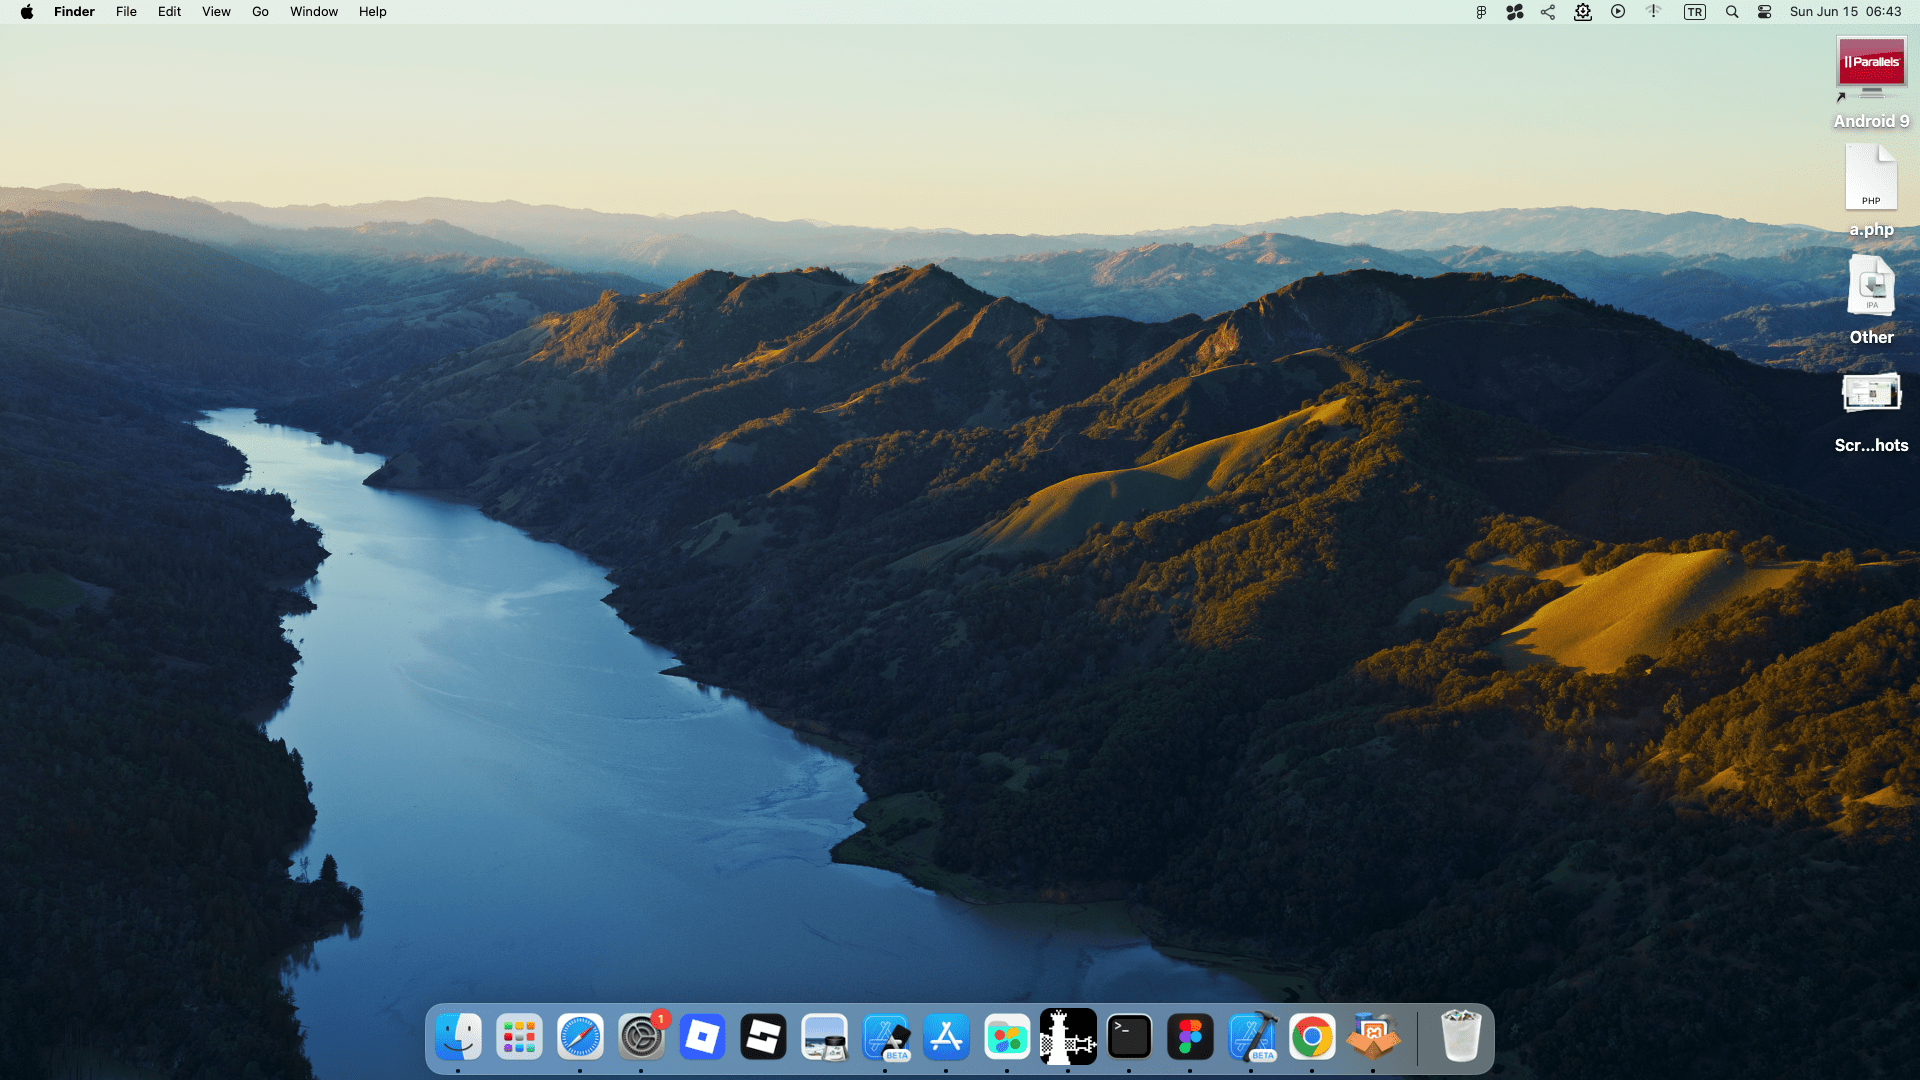Launch the App Store

pyautogui.click(x=946, y=1037)
